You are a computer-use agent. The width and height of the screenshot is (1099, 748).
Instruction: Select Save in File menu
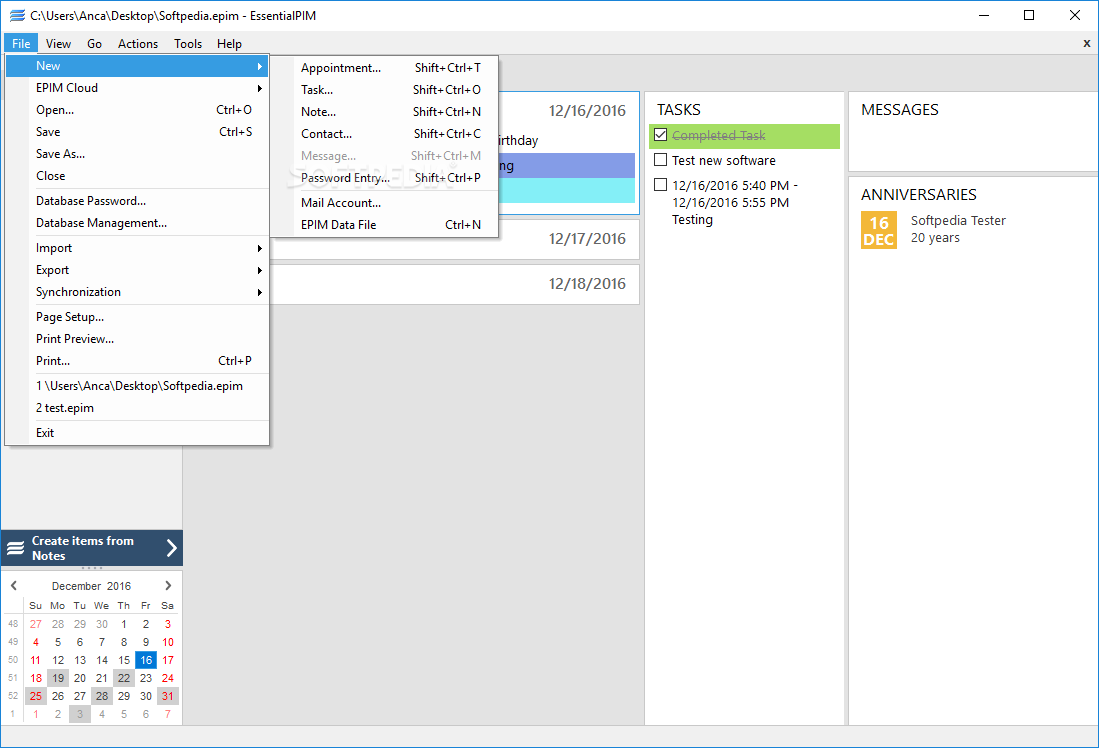(x=137, y=132)
